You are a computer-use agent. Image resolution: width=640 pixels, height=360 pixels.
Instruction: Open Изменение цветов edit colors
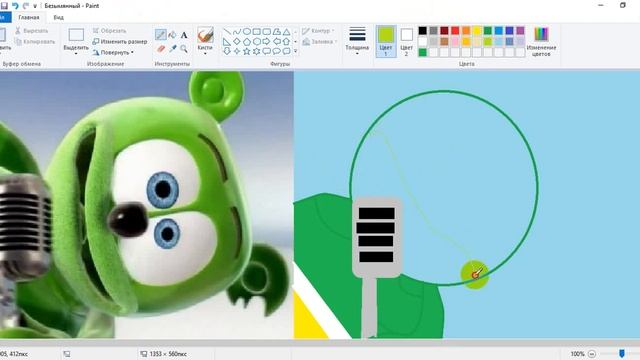pos(541,41)
